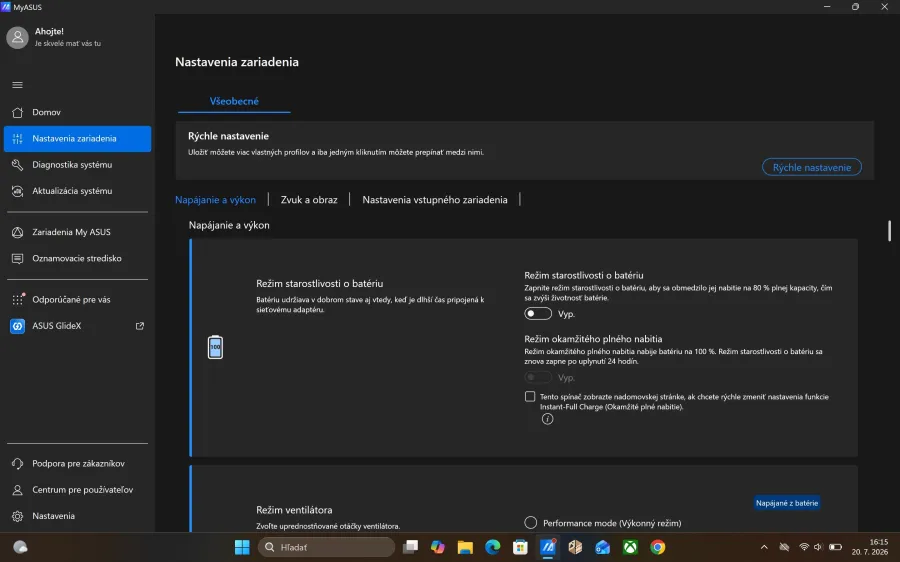The image size is (900, 562).
Task: Select Performance mode (Výkonný režim) radio
Action: click(530, 522)
